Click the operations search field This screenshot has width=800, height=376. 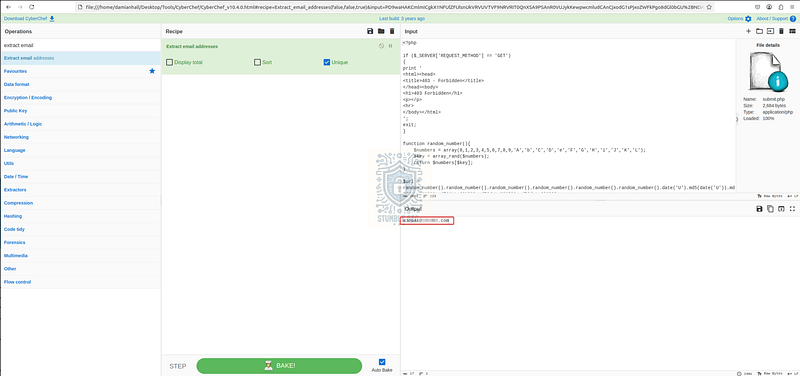pos(80,45)
